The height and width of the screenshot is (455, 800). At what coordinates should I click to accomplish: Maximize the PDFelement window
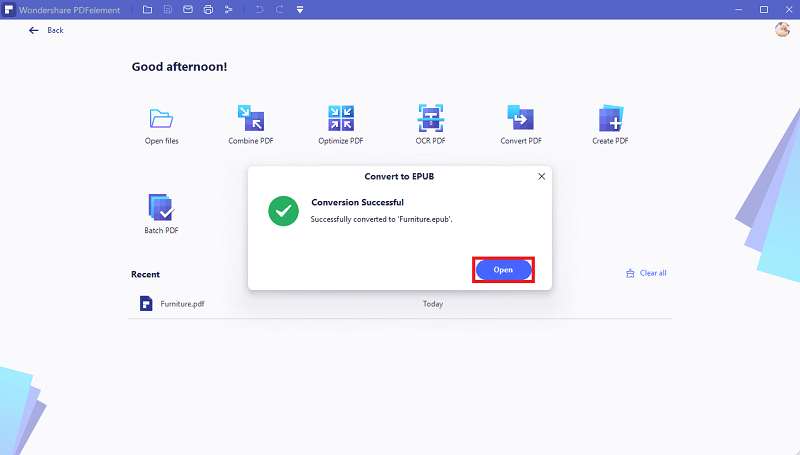coord(764,10)
